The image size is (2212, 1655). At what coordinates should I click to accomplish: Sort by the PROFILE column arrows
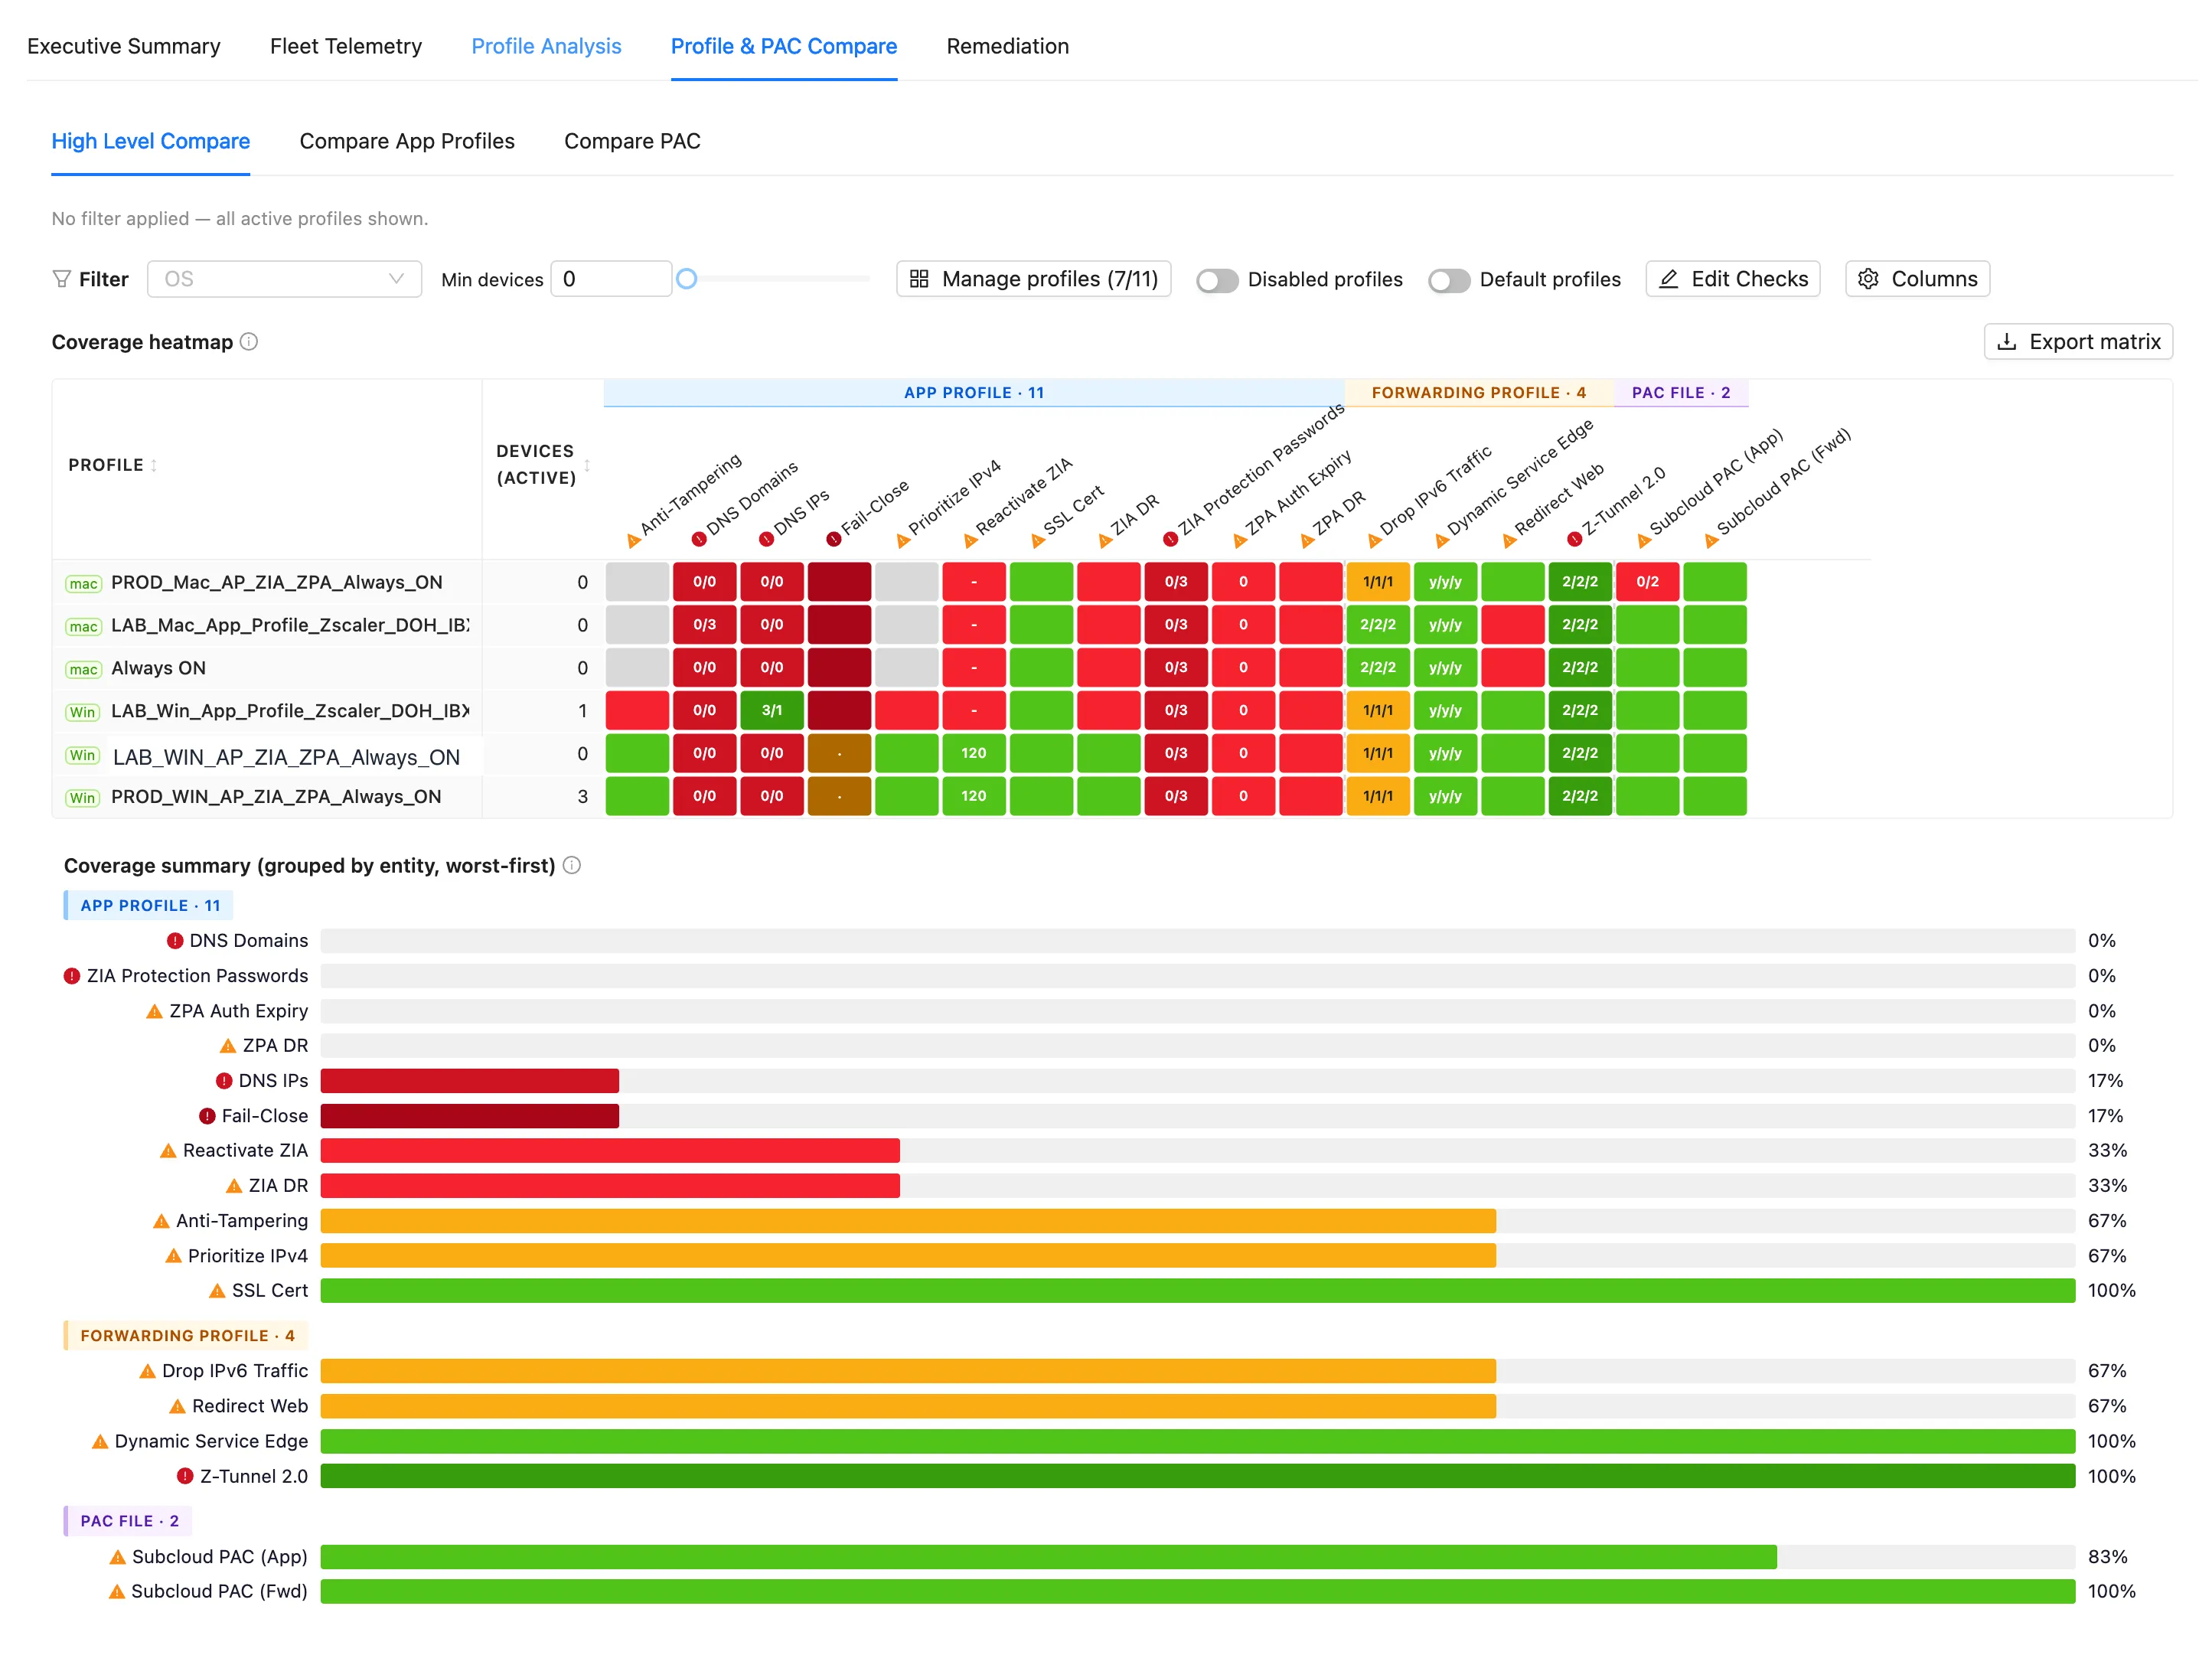(153, 465)
